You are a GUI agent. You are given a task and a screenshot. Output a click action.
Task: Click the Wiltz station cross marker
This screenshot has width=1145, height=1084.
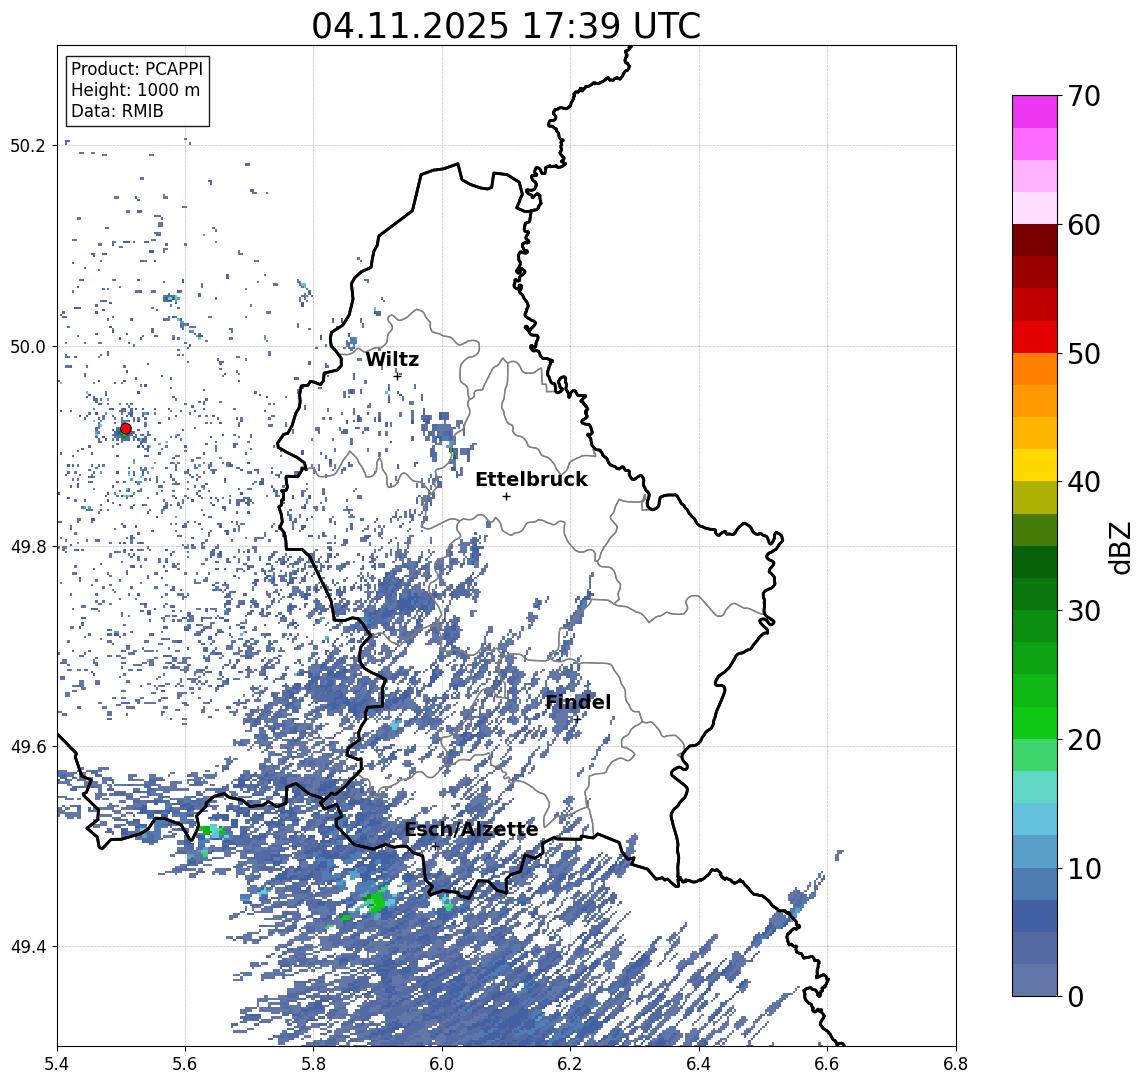[398, 376]
